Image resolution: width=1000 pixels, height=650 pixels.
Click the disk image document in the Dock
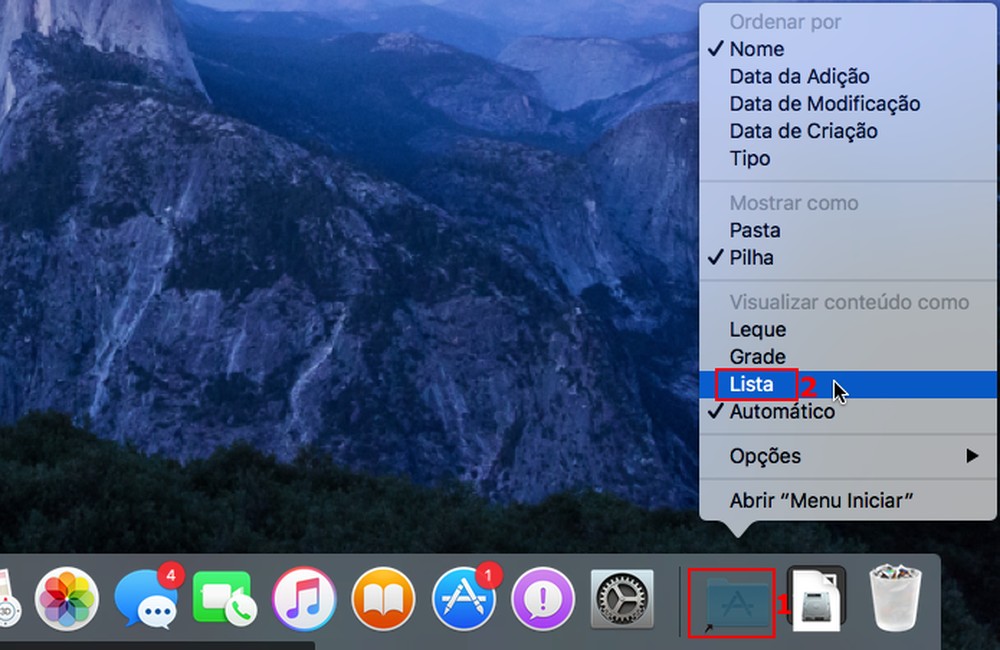(x=816, y=598)
